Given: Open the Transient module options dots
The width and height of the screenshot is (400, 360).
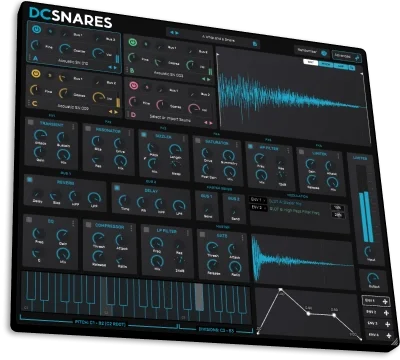Looking at the screenshot, I should [73, 127].
